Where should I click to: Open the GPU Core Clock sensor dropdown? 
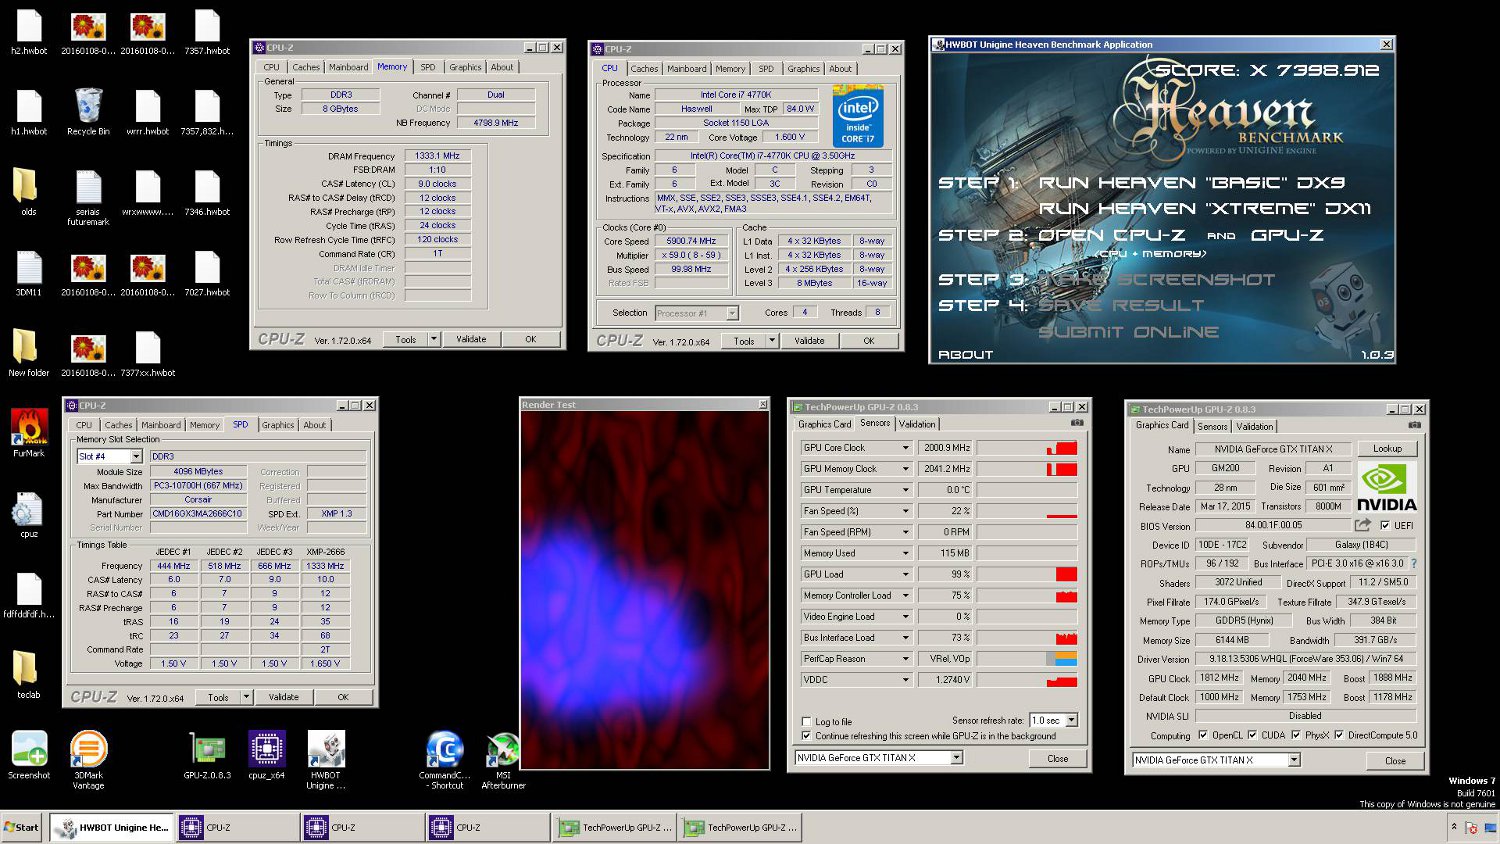(x=905, y=448)
